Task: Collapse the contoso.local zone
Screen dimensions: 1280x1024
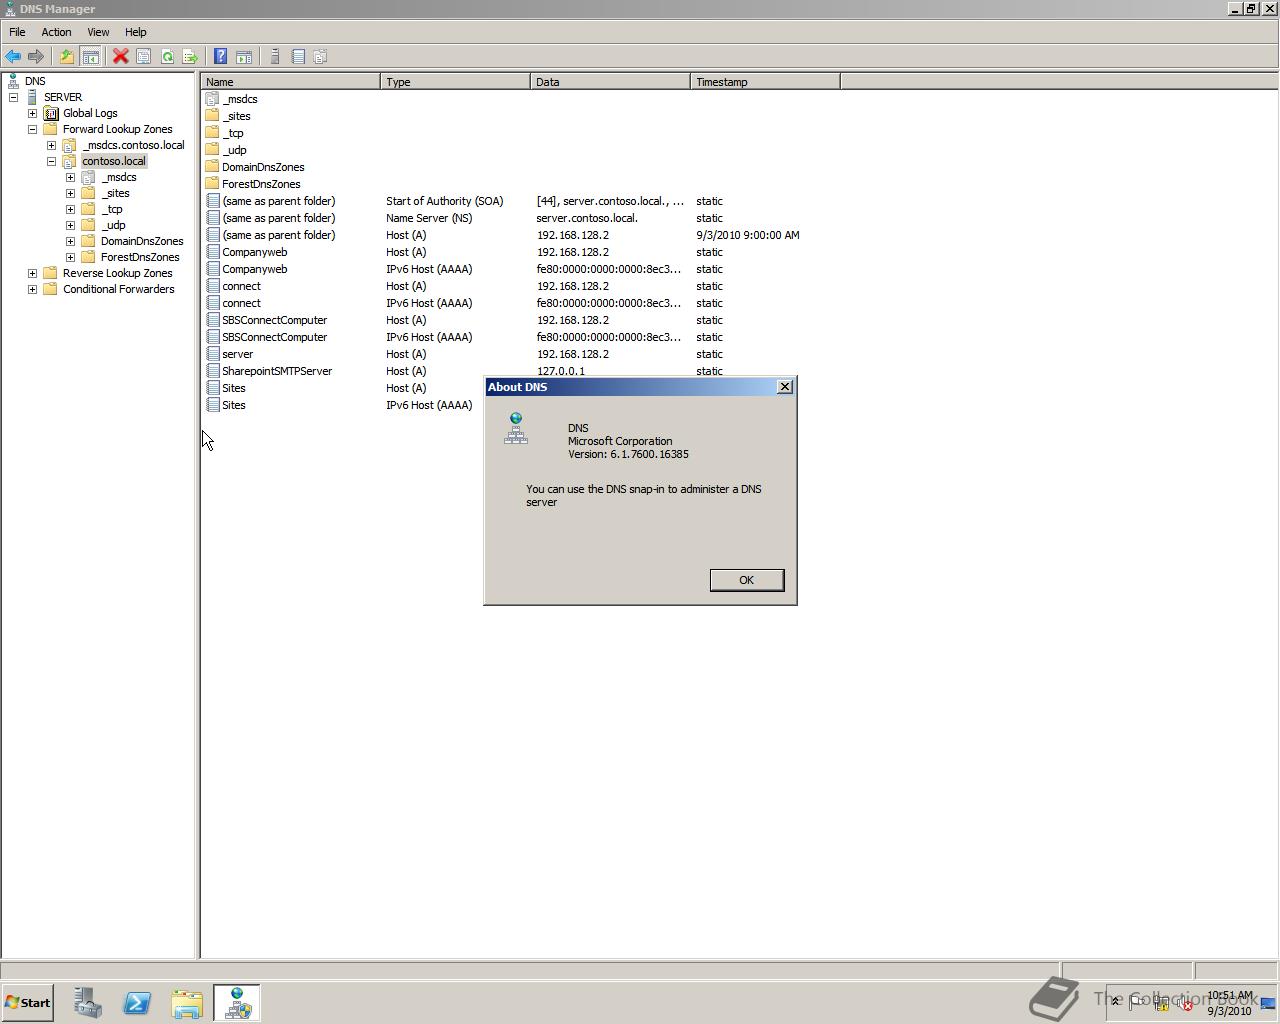Action: click(x=51, y=161)
